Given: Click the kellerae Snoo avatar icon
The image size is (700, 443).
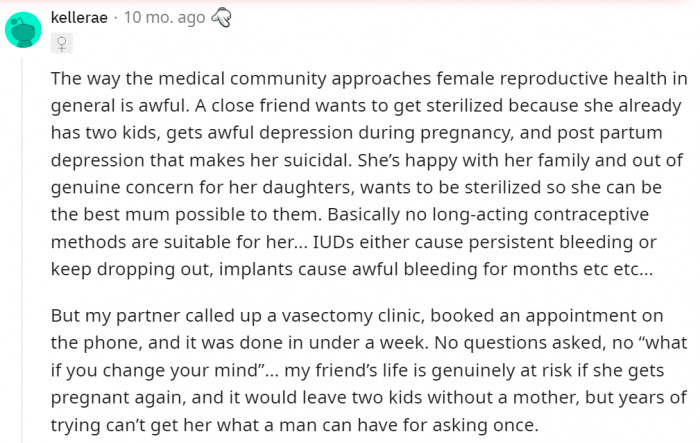Looking at the screenshot, I should point(23,30).
